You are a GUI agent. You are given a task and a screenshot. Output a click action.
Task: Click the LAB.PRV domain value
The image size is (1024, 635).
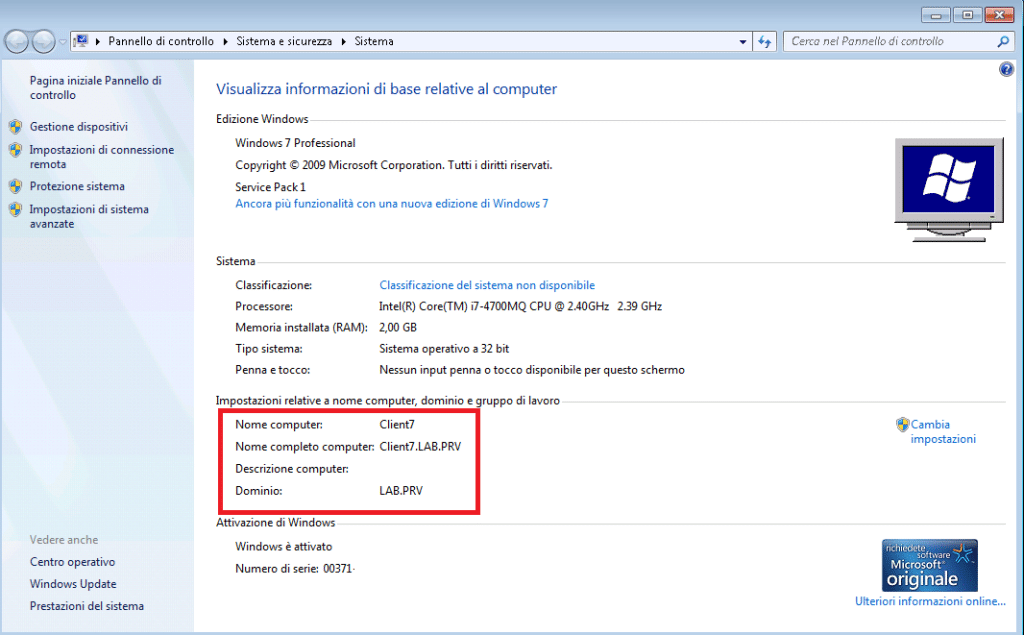point(401,491)
